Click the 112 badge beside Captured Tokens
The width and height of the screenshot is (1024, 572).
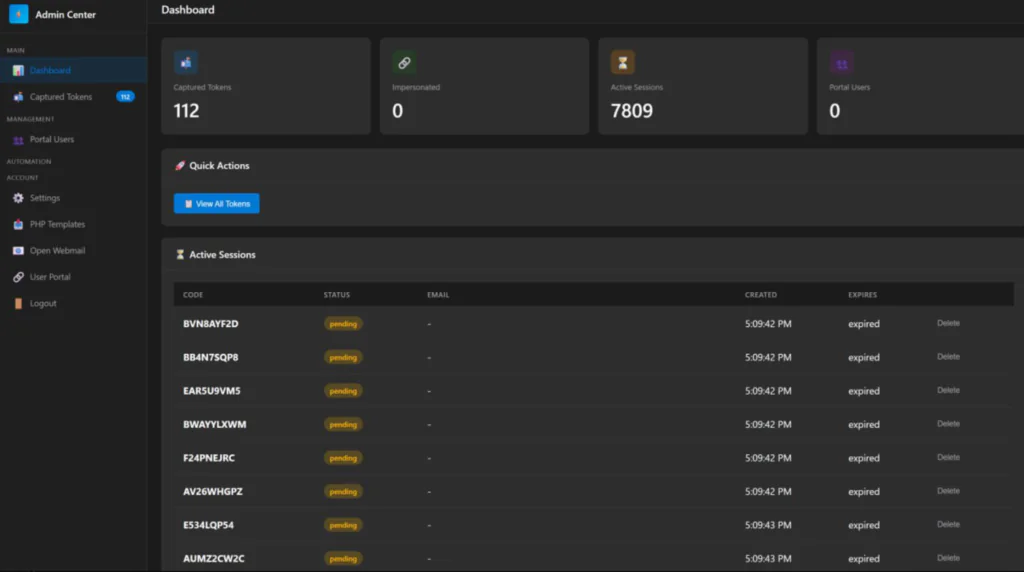(125, 97)
